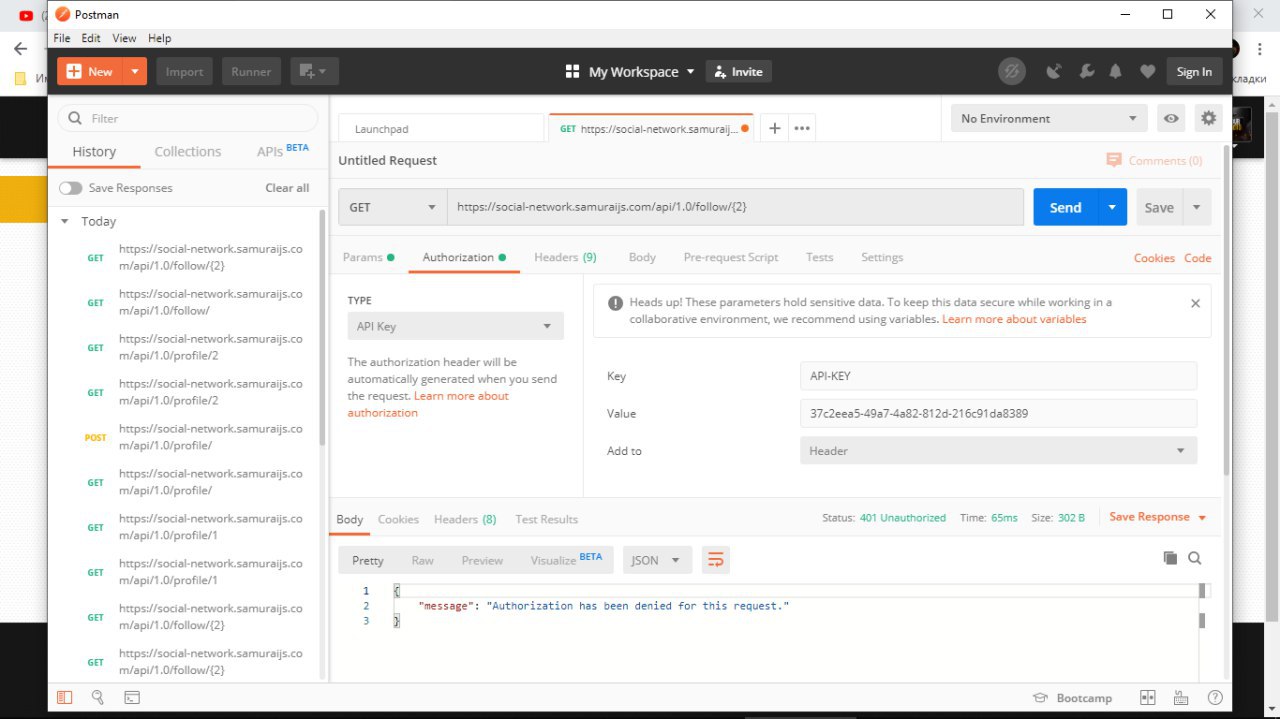Toggle word wrap in response body
Screen dimensions: 1280x719
[715, 560]
